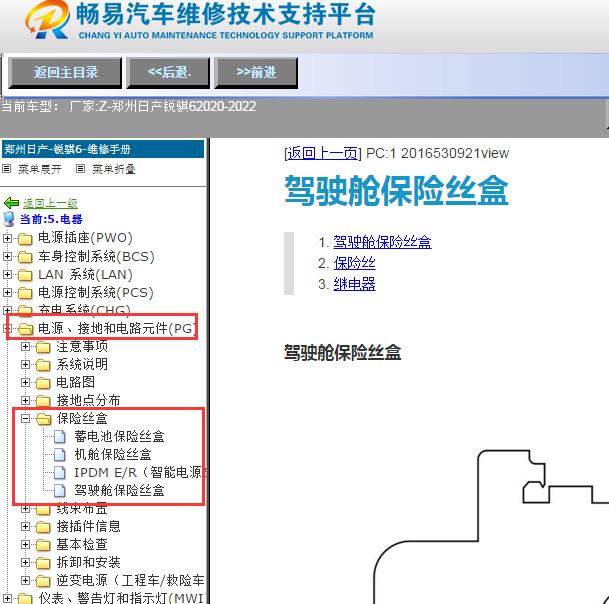Go forward with the >>前进 button
This screenshot has height=604, width=609.
(256, 73)
